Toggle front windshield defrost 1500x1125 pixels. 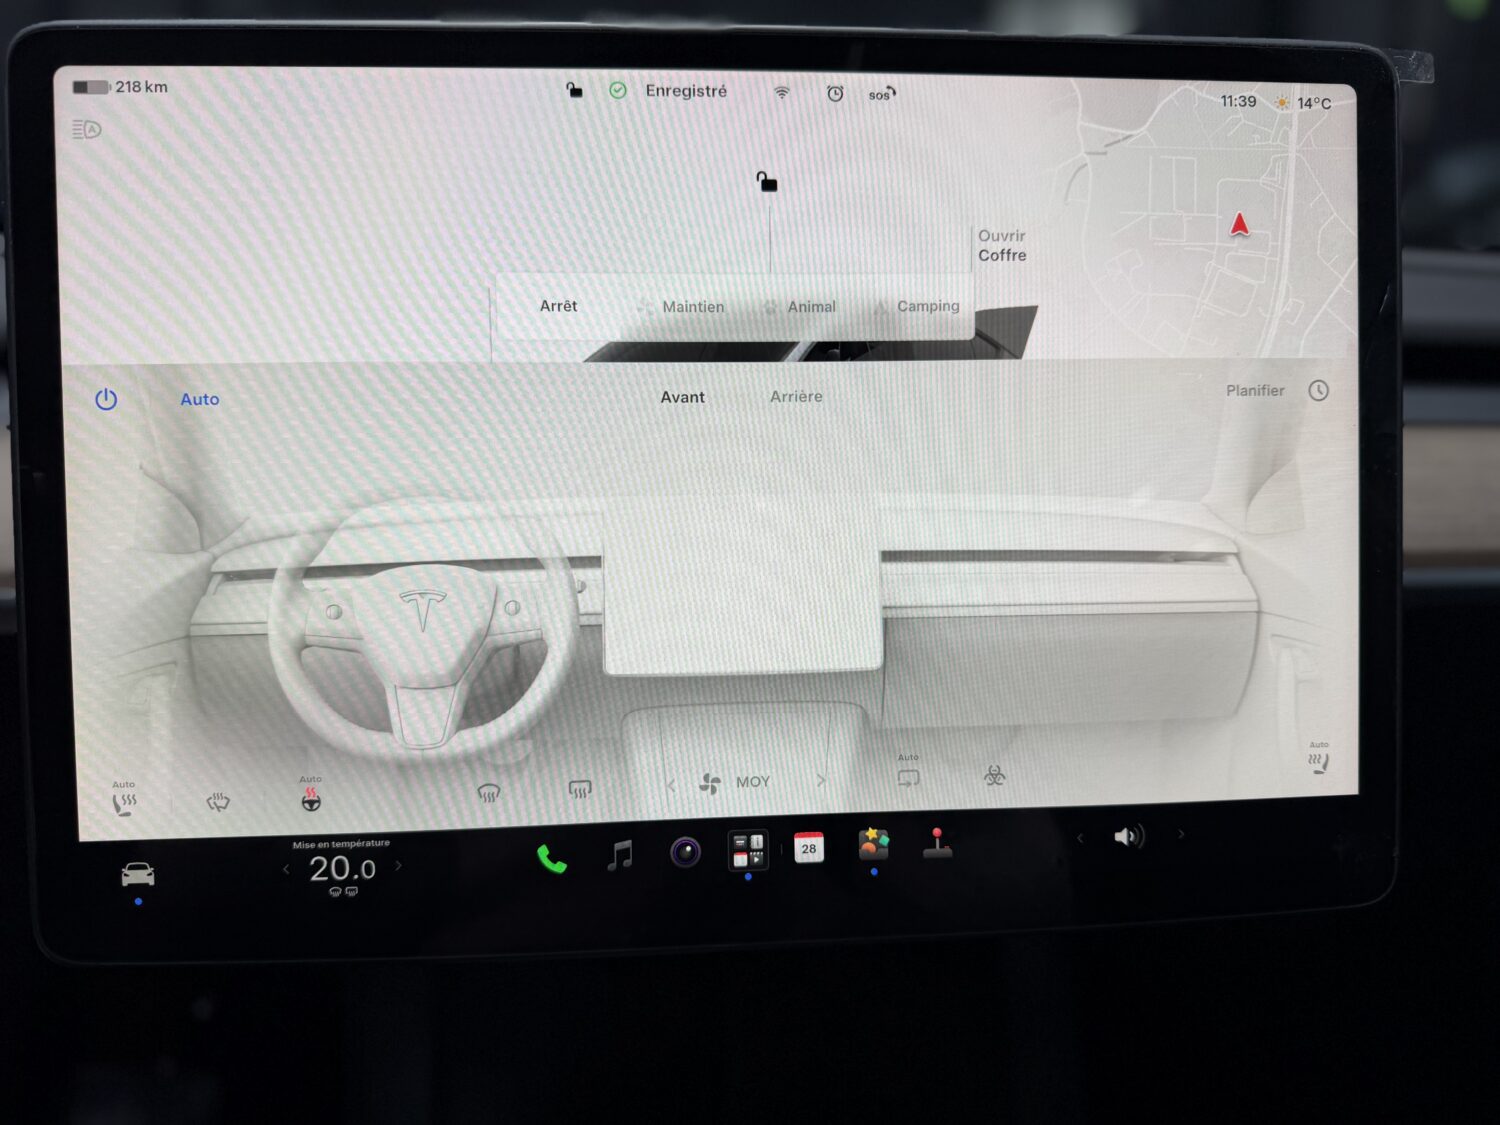488,793
